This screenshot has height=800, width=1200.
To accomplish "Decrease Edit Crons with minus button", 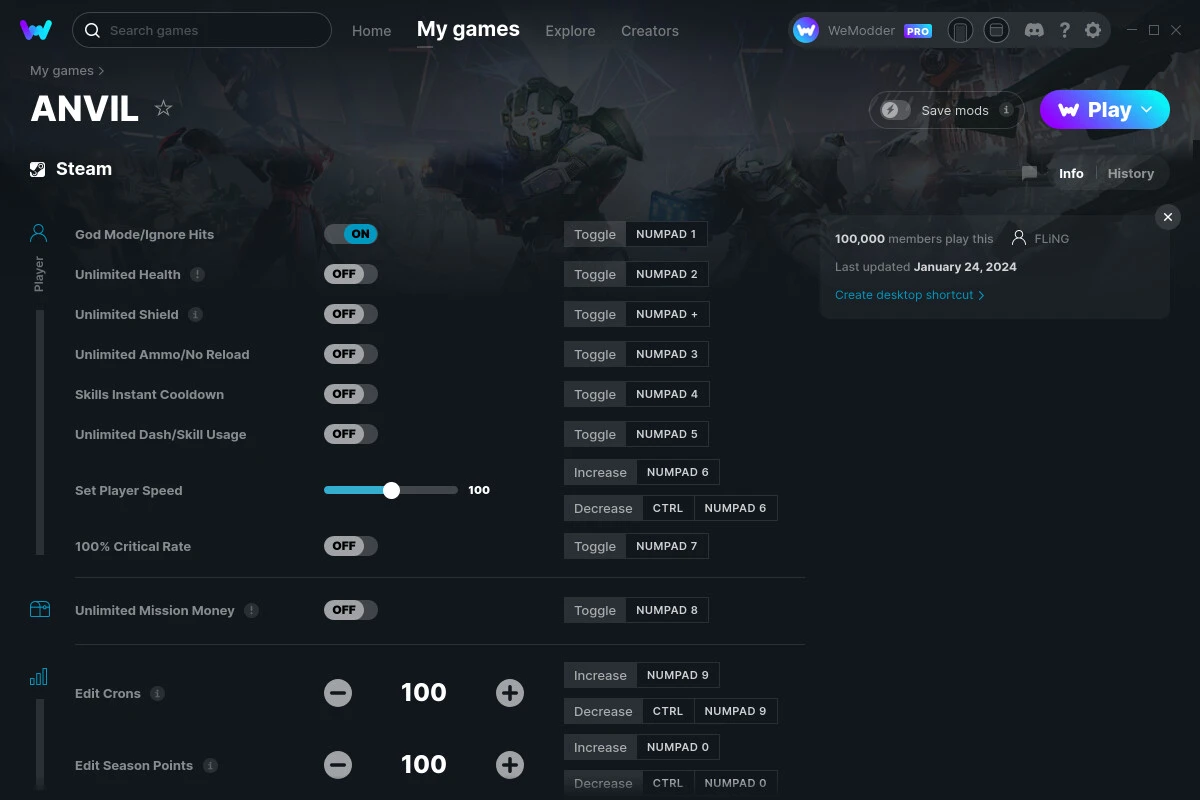I will click(x=338, y=693).
